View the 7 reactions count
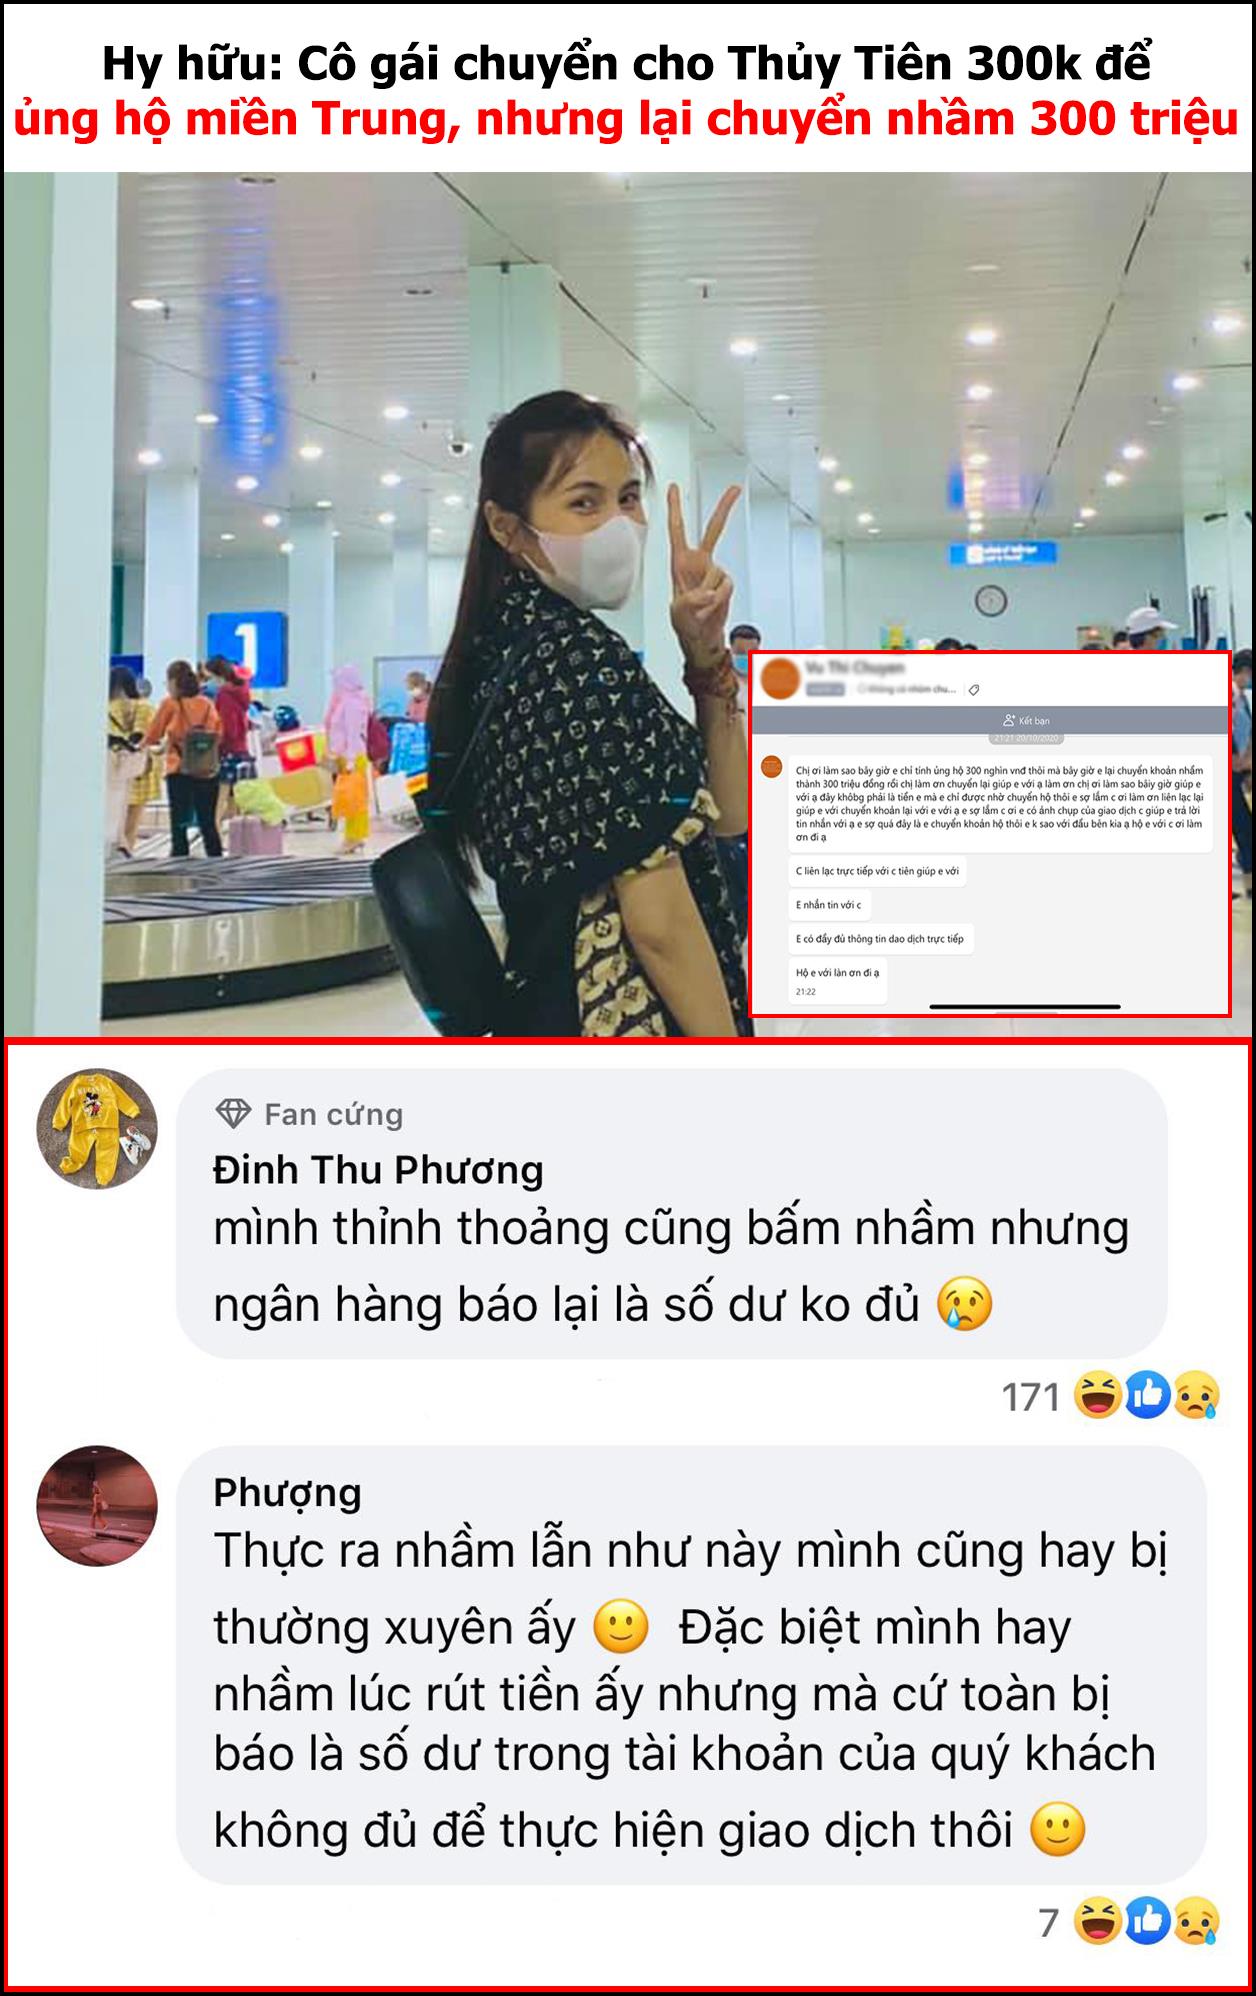The image size is (1256, 1996). [1048, 1922]
